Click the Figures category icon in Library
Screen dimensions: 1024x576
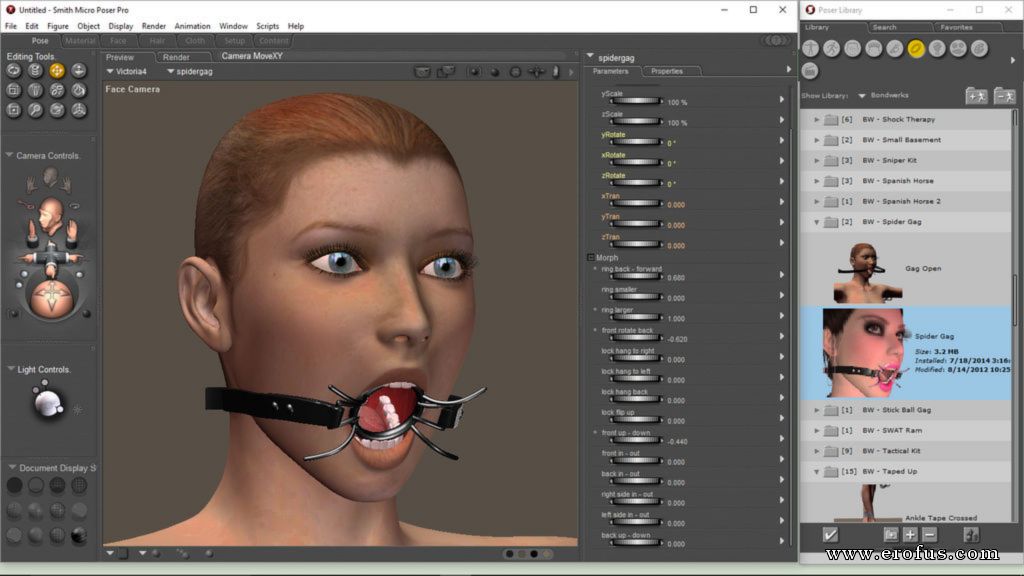(810, 48)
